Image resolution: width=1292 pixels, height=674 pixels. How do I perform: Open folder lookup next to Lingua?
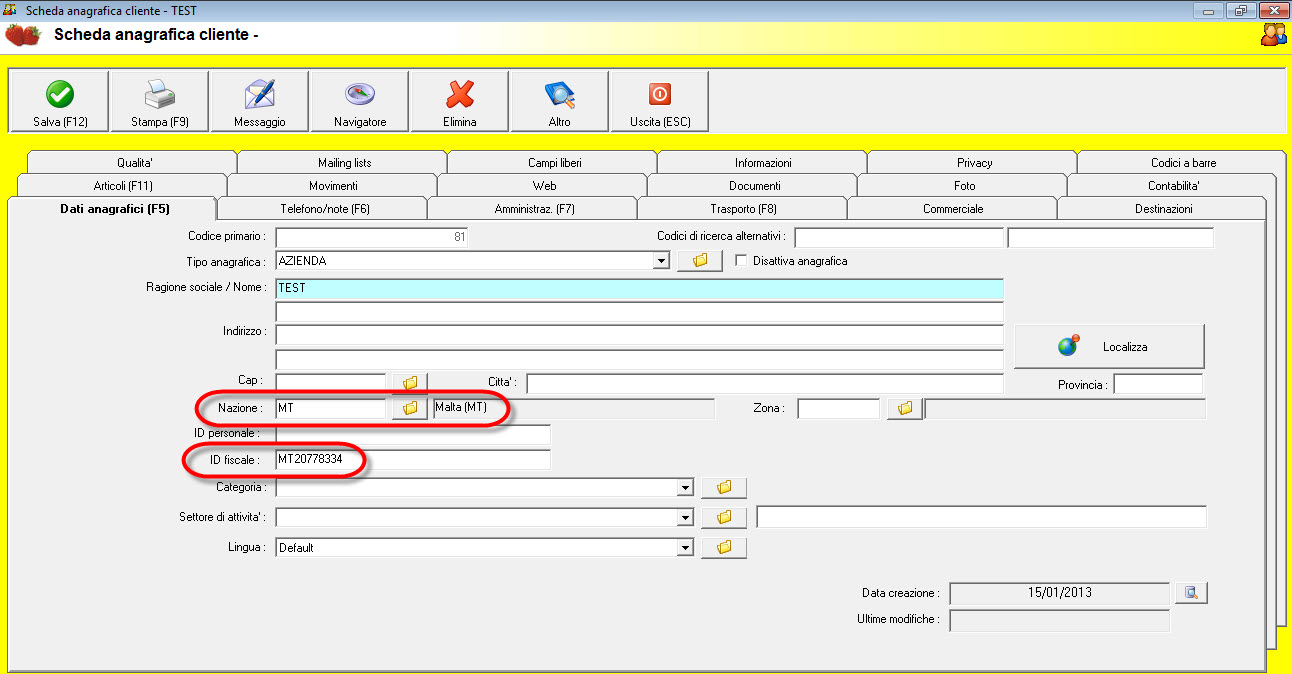(x=724, y=547)
